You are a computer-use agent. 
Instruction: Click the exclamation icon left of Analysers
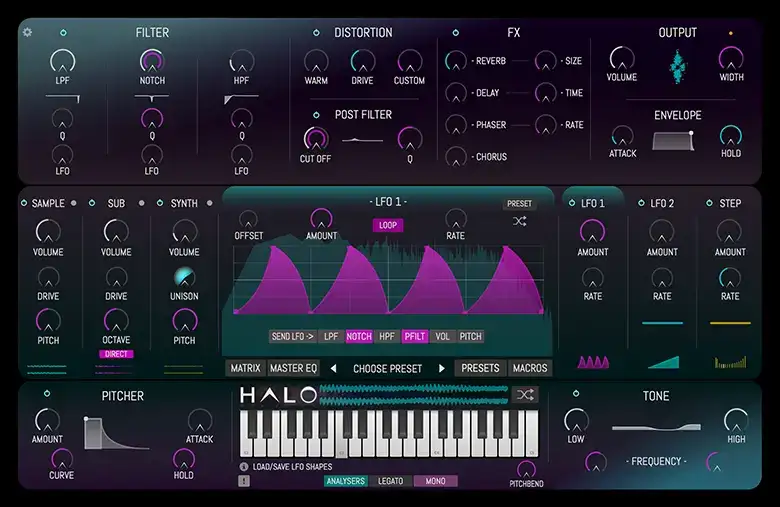[244, 481]
